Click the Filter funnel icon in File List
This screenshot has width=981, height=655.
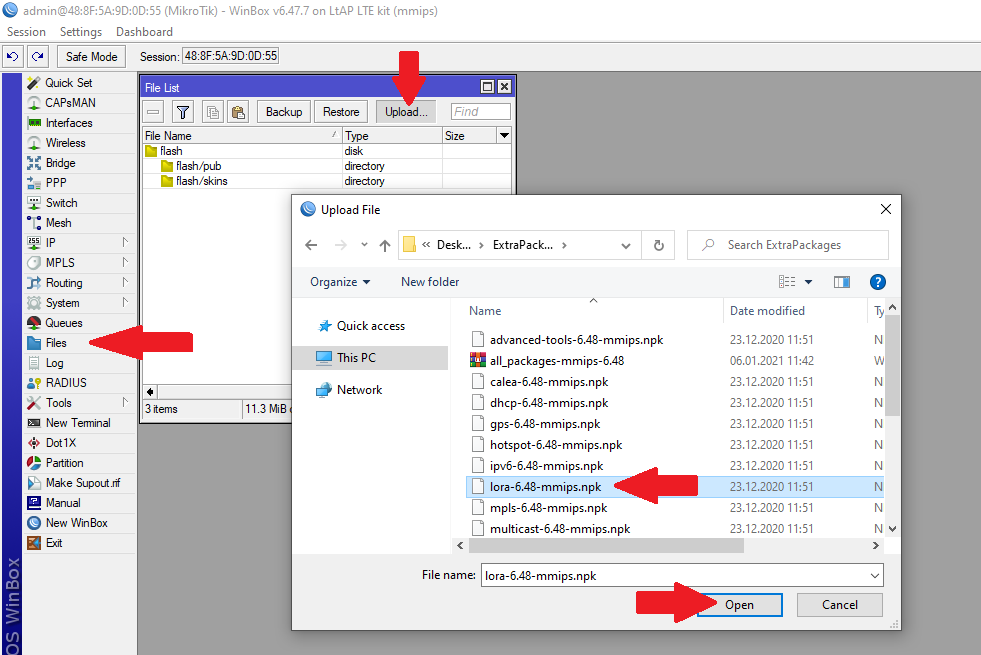pos(183,112)
